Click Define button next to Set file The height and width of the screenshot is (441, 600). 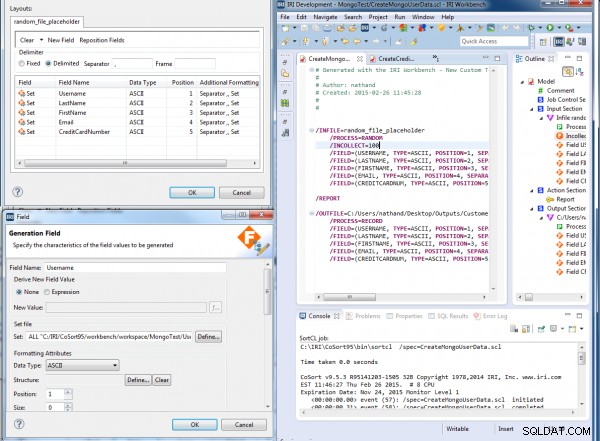click(209, 337)
